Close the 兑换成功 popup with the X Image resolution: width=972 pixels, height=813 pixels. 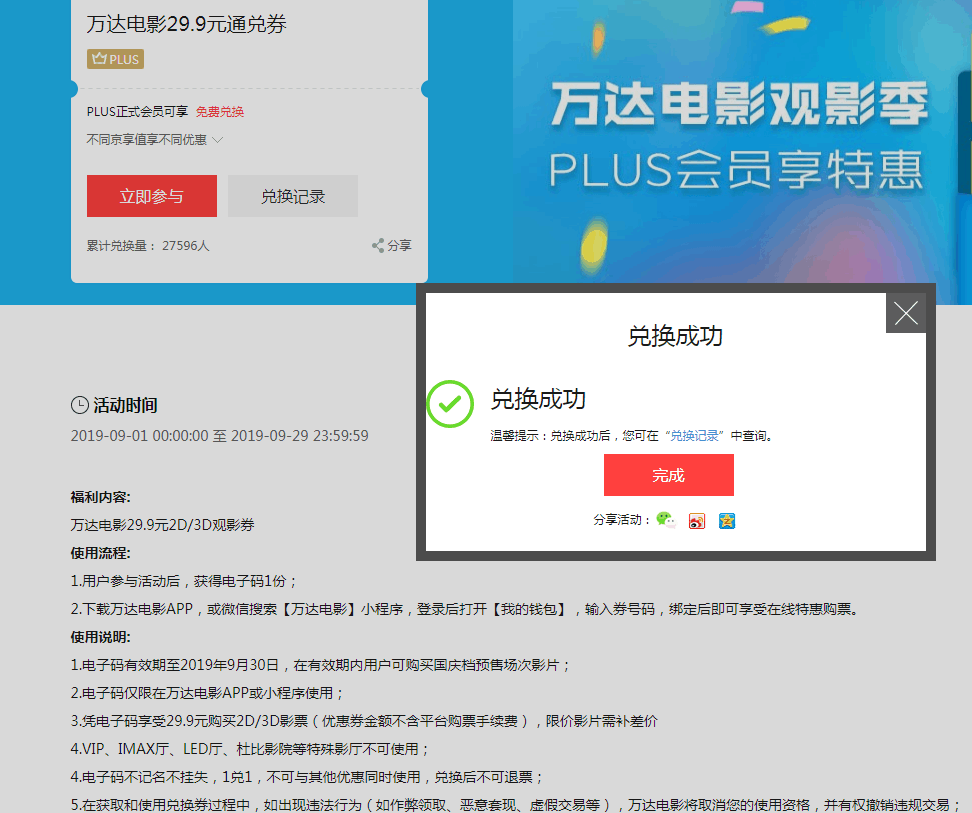click(906, 313)
